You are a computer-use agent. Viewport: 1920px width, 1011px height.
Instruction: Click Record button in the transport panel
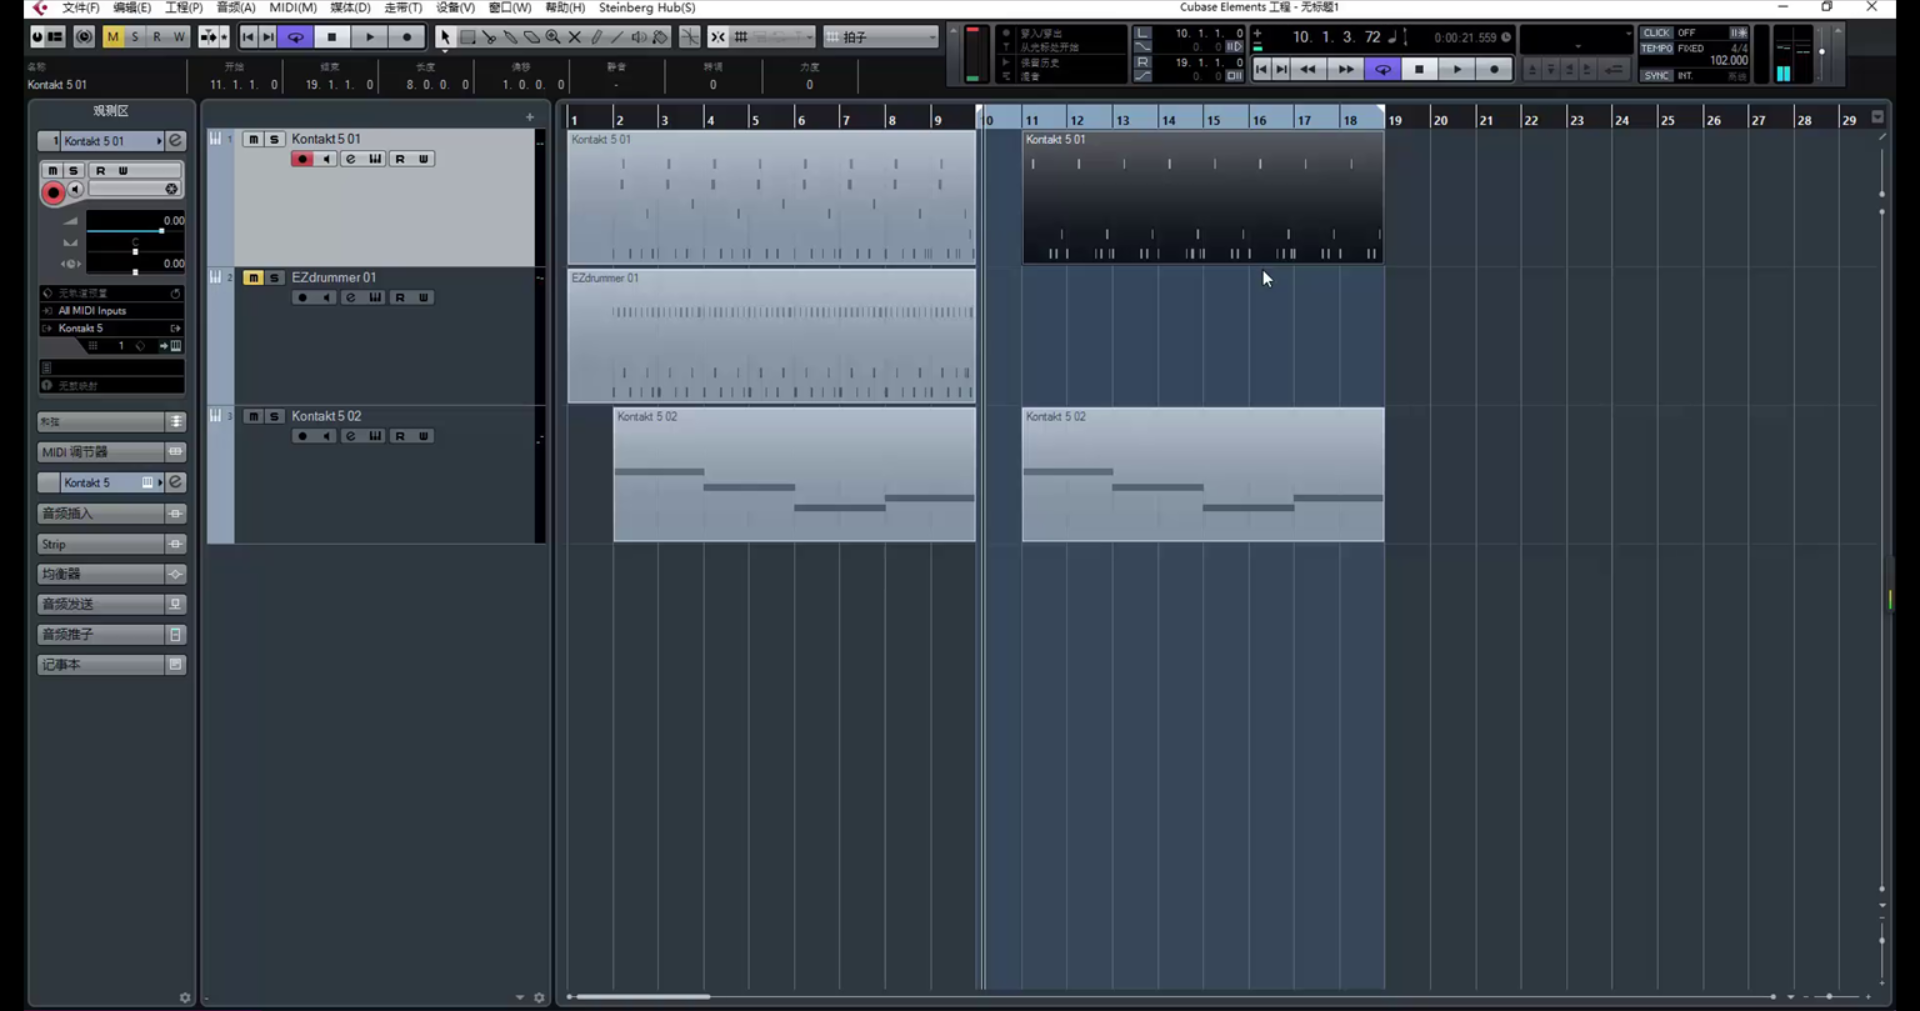1494,69
